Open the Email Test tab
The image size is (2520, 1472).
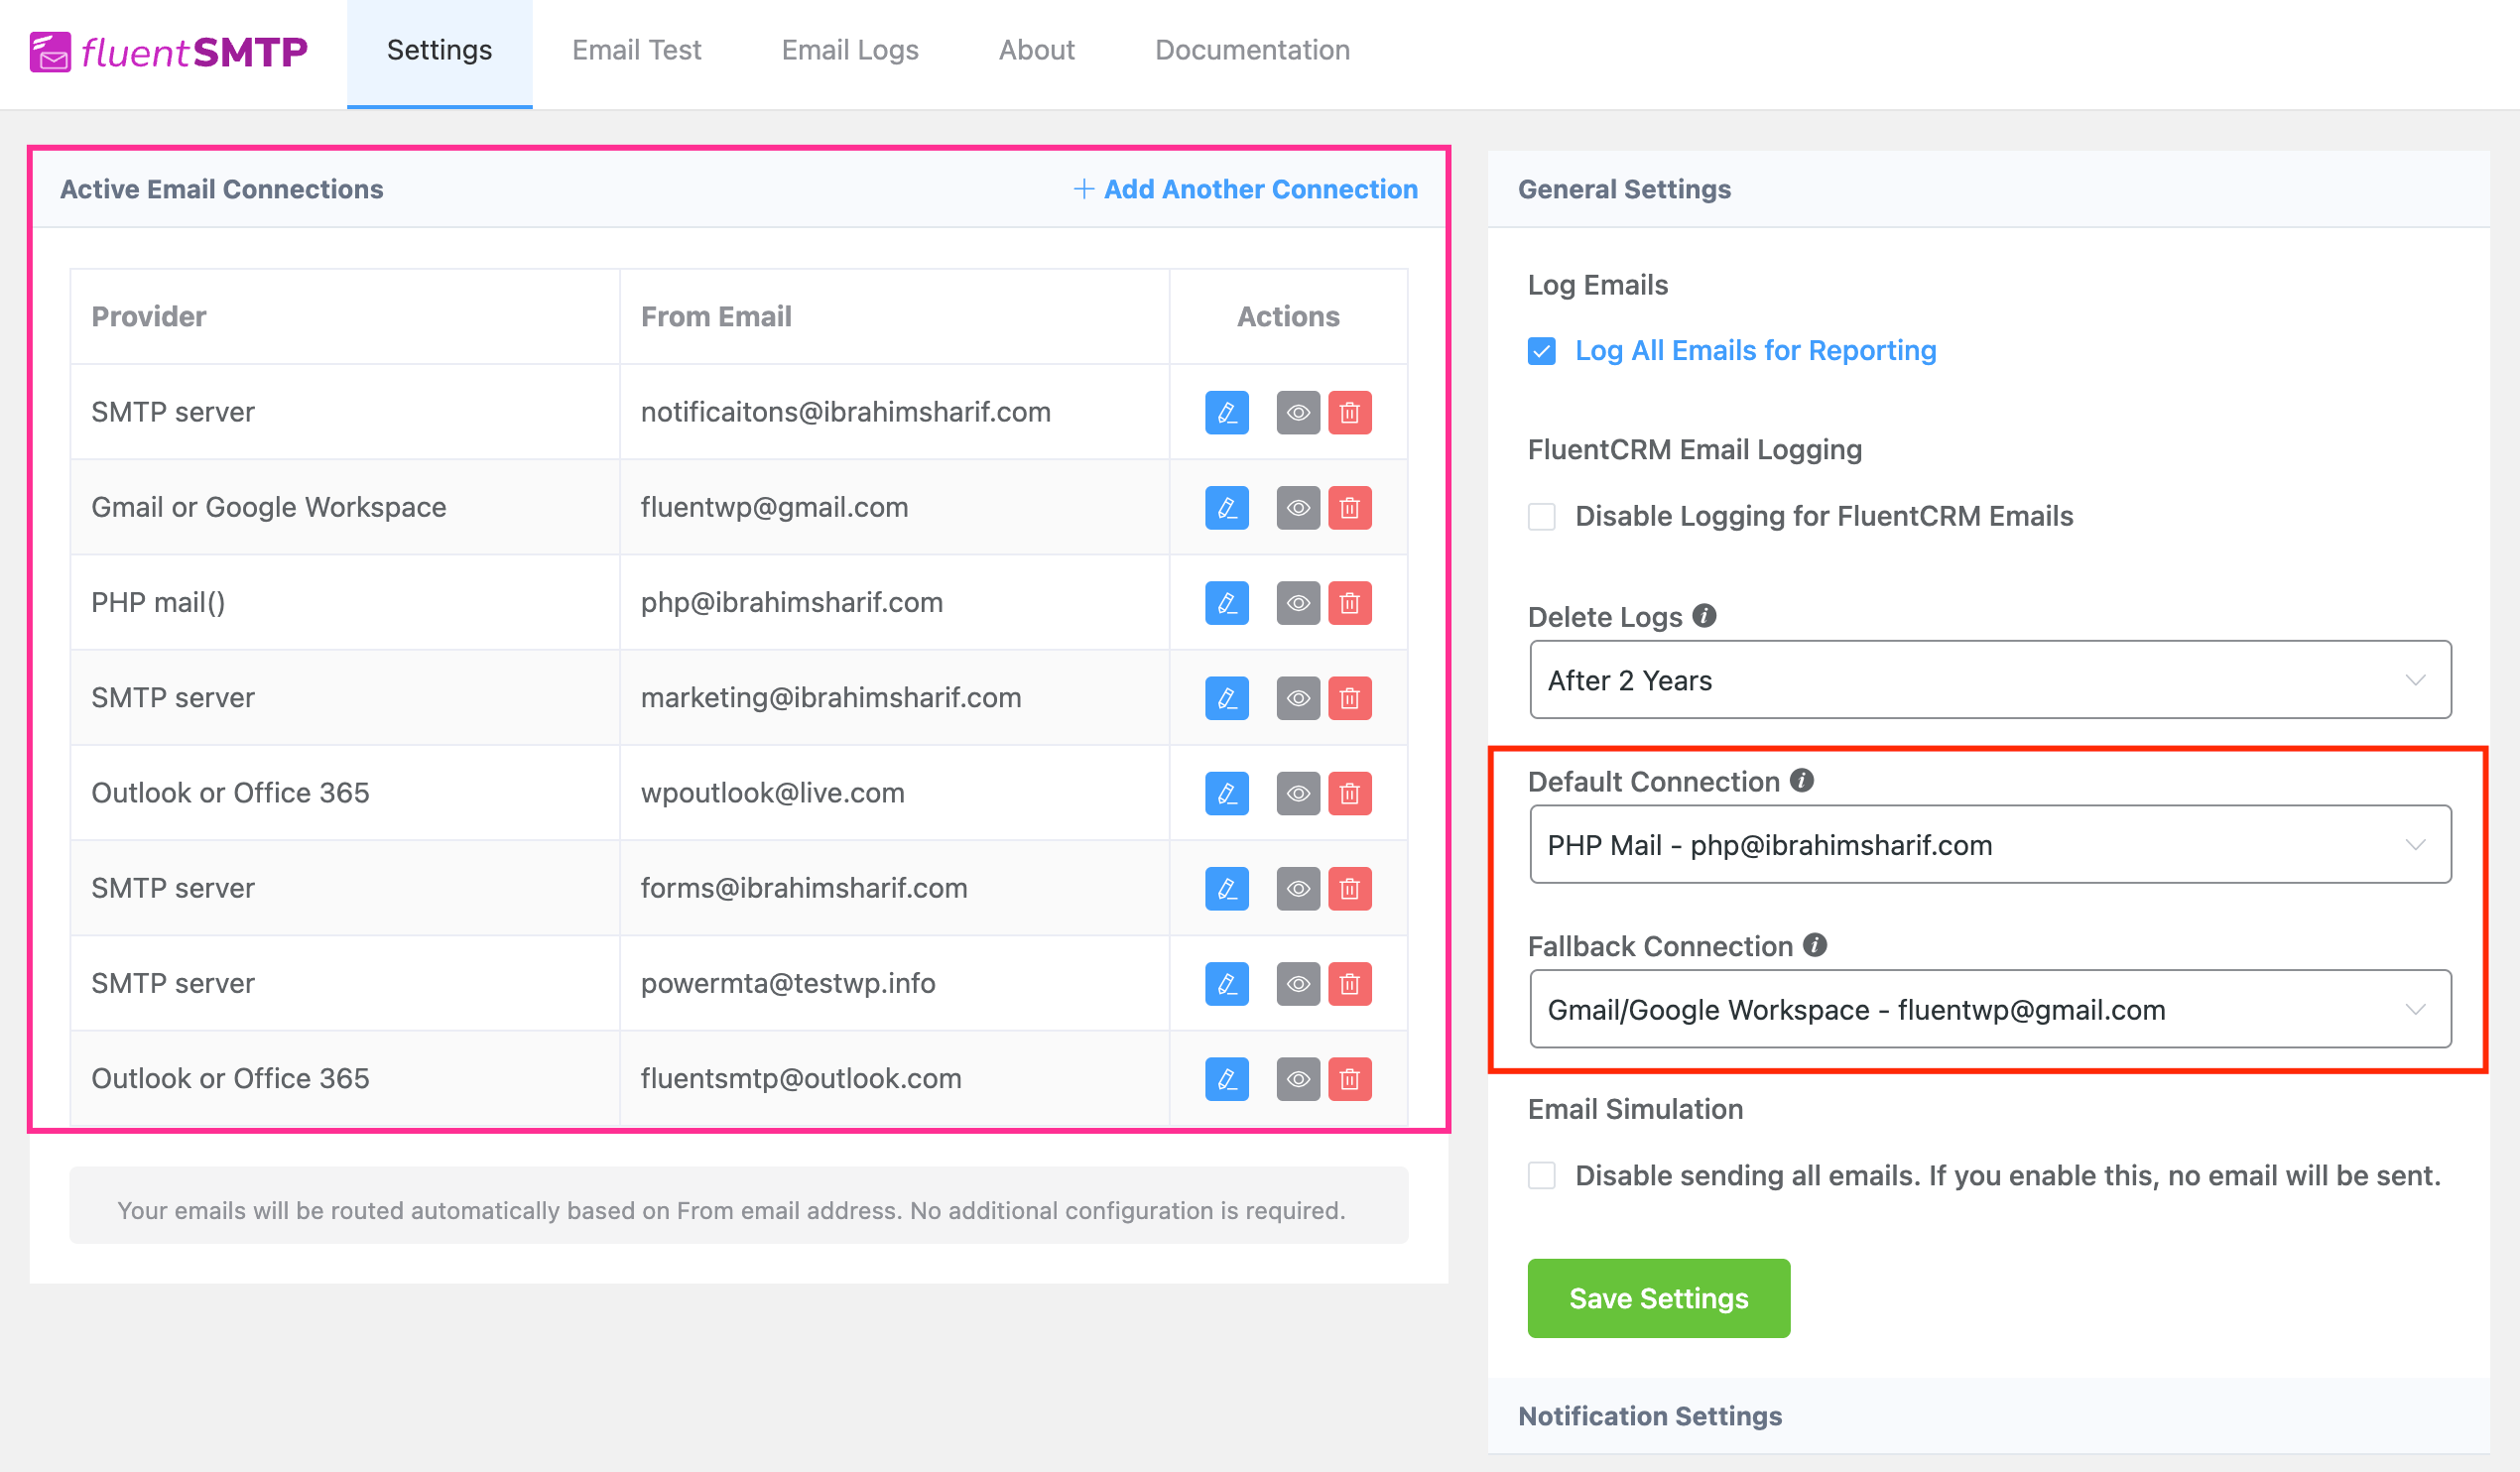(x=636, y=49)
